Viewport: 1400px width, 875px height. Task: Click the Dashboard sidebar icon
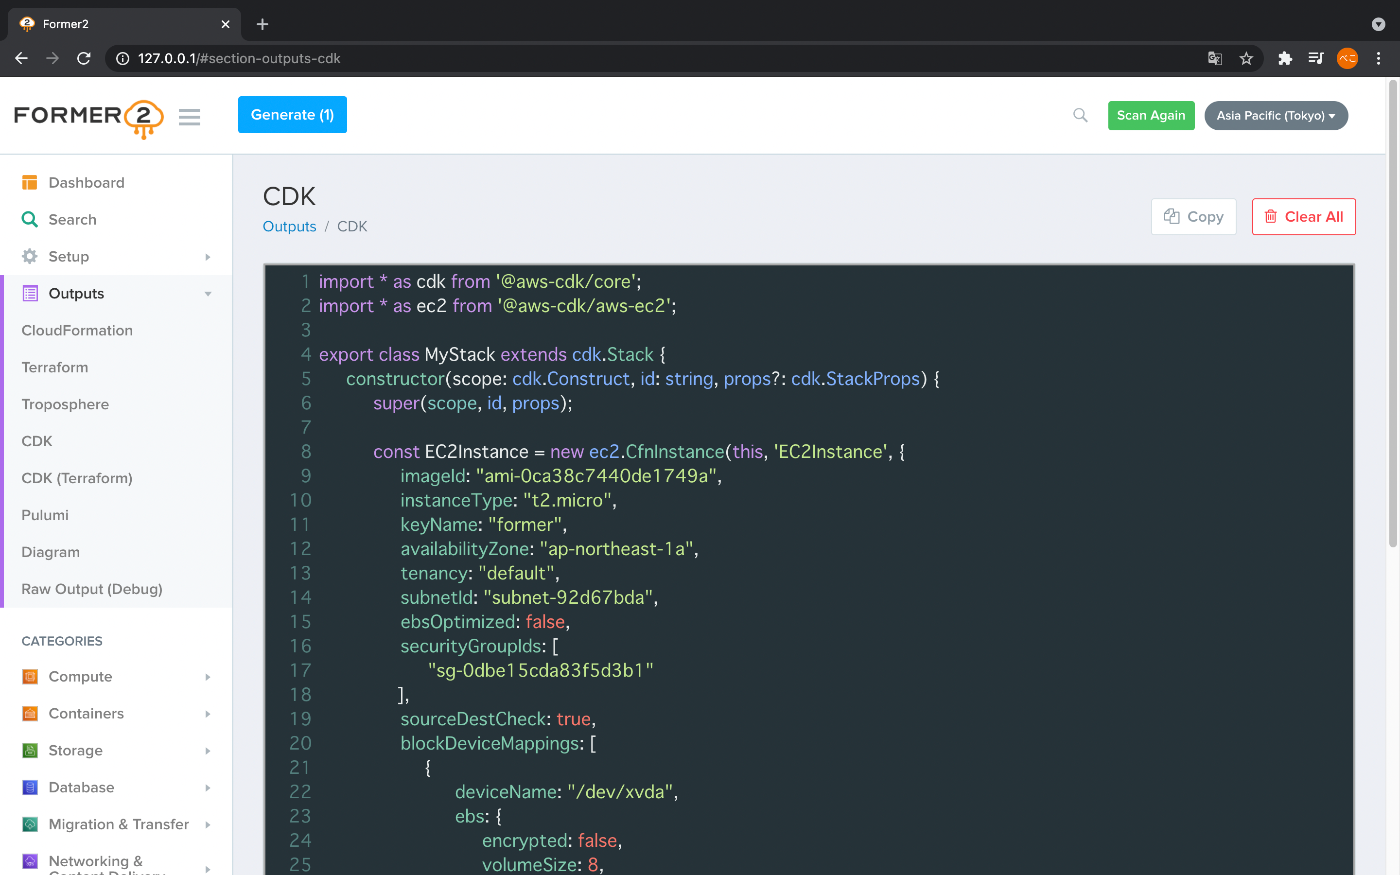(30, 183)
